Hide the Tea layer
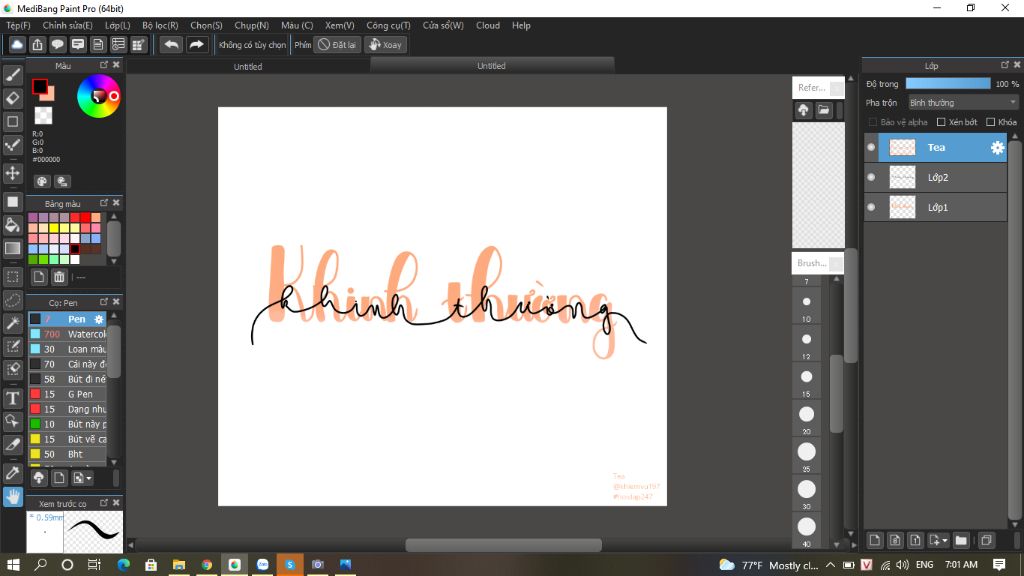 click(x=871, y=148)
